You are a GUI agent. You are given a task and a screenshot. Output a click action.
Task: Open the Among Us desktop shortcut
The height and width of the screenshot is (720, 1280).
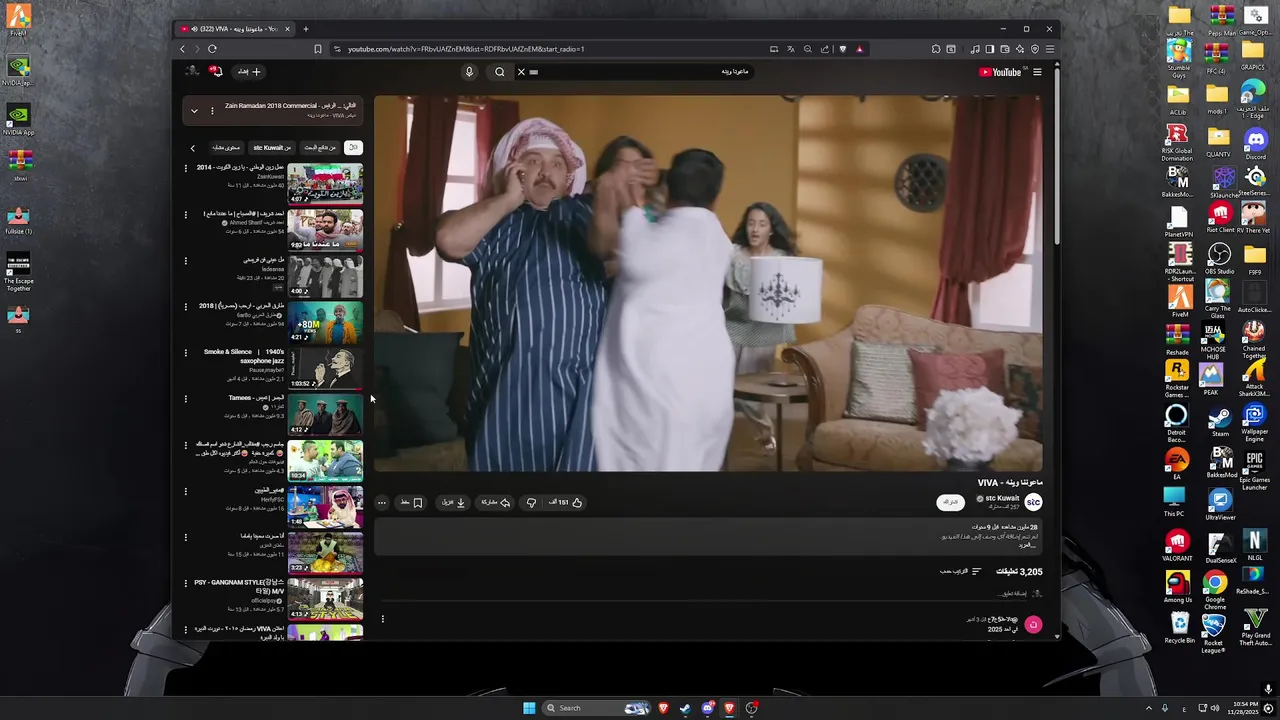1177,588
